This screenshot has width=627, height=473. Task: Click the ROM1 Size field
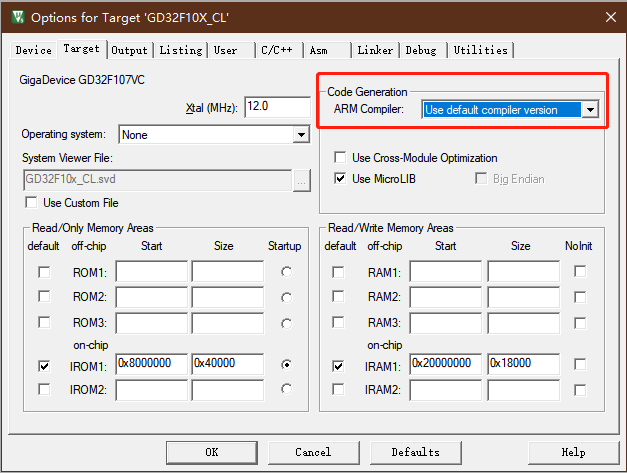[x=228, y=271]
